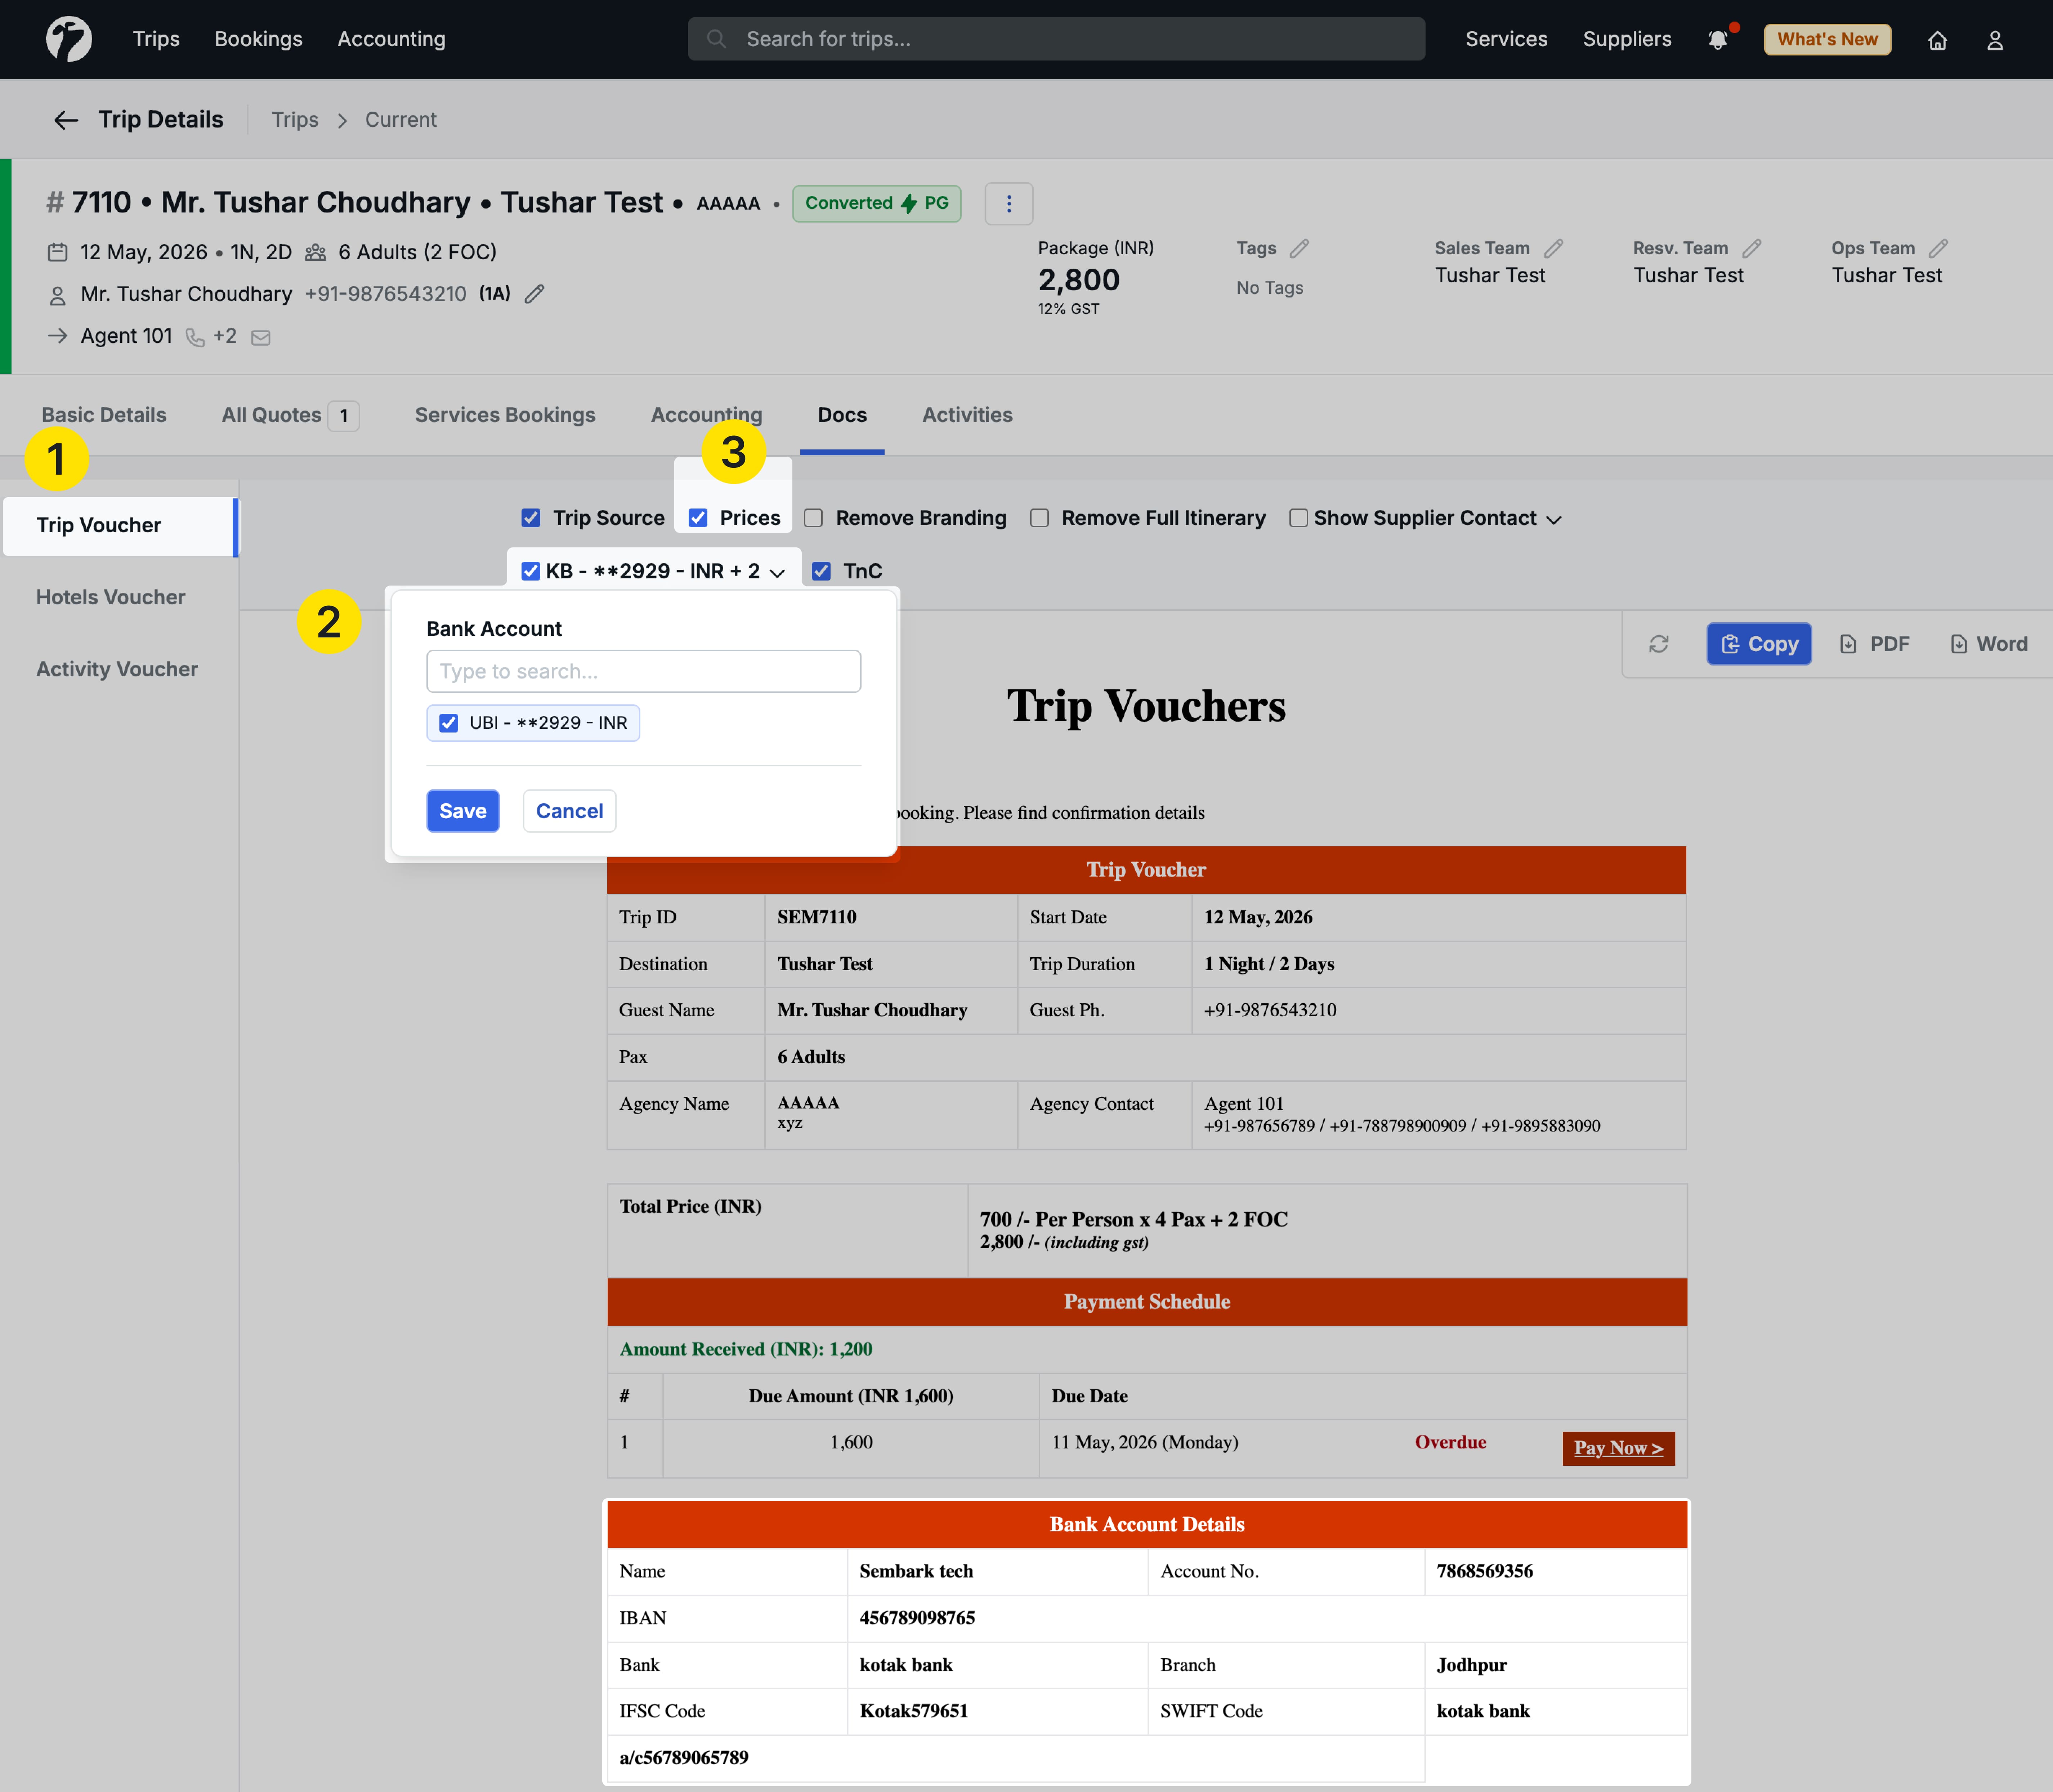Click the Agent 101 link in header
This screenshot has height=1792, width=2053.
tap(126, 336)
